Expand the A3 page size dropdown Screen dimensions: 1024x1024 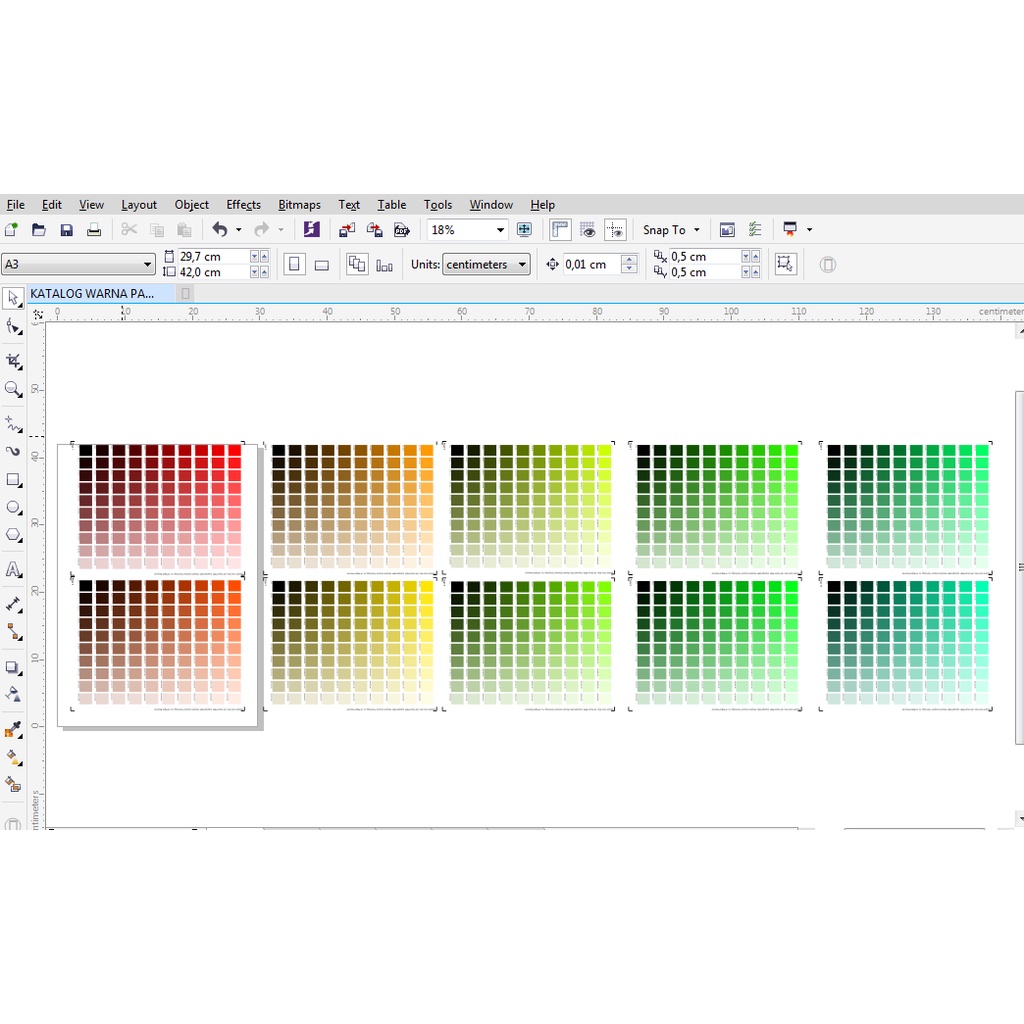pos(148,265)
